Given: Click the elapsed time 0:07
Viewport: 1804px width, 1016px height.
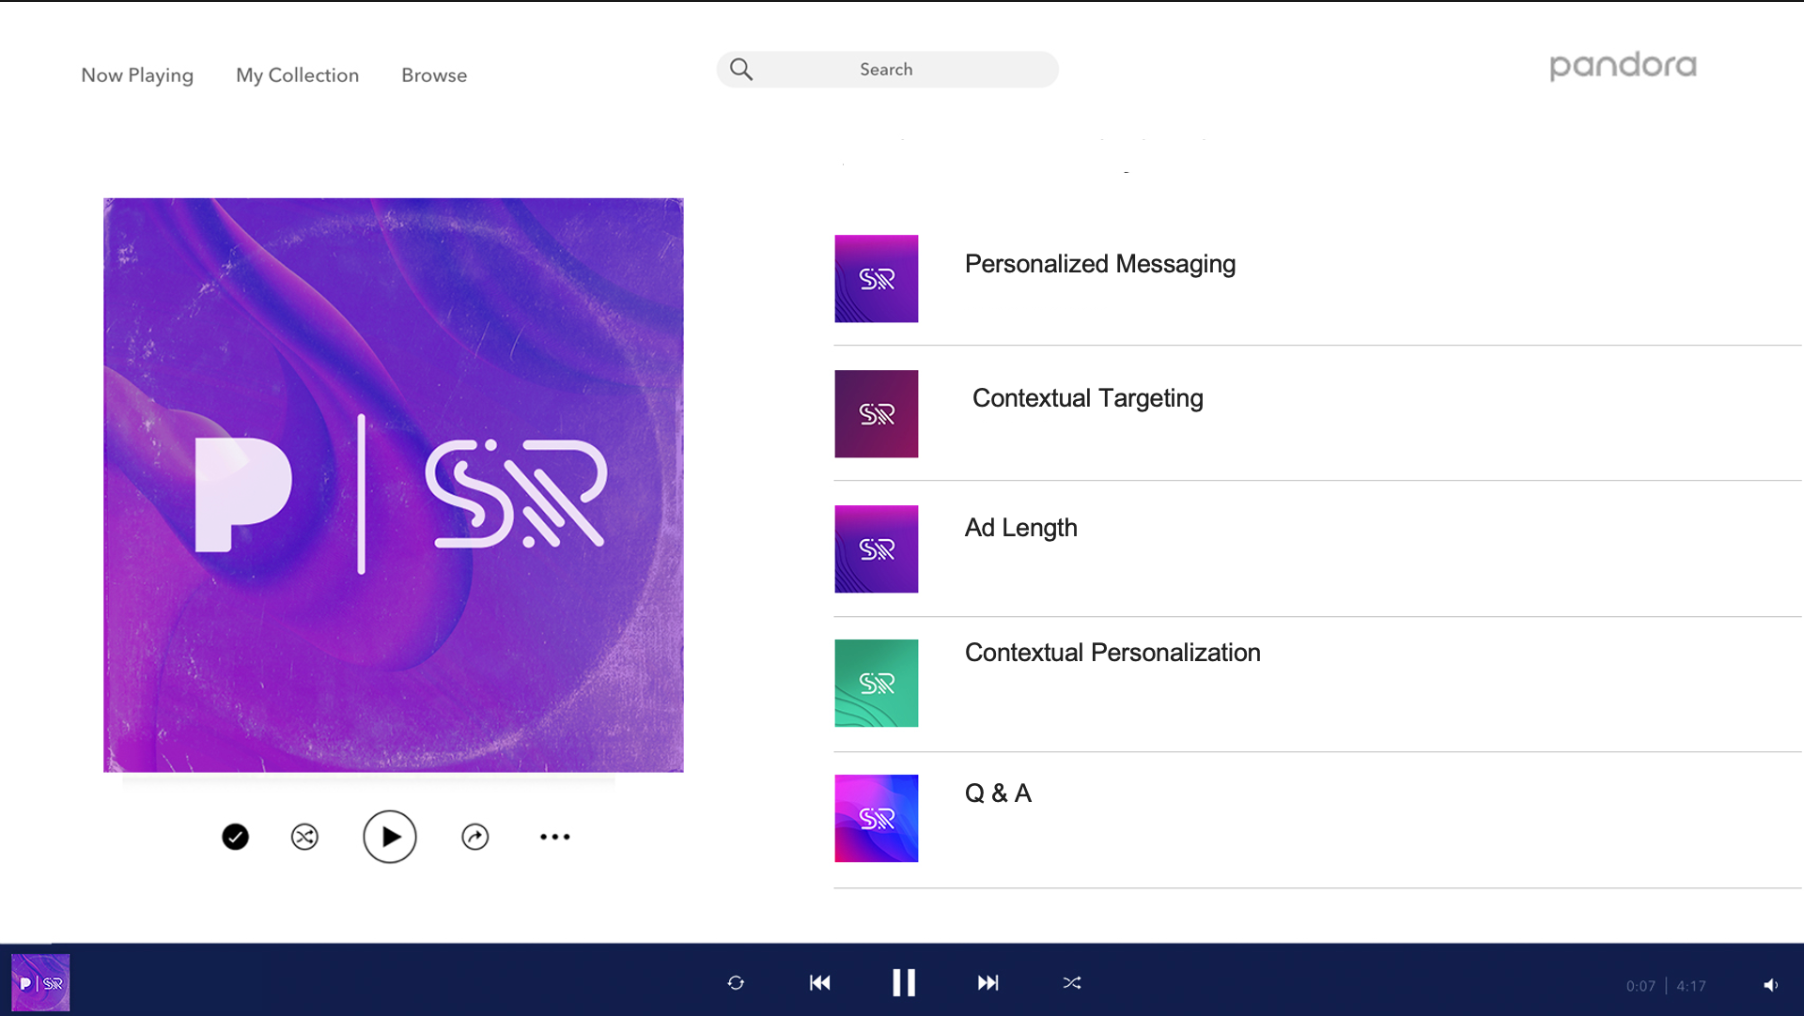Looking at the screenshot, I should 1641,986.
